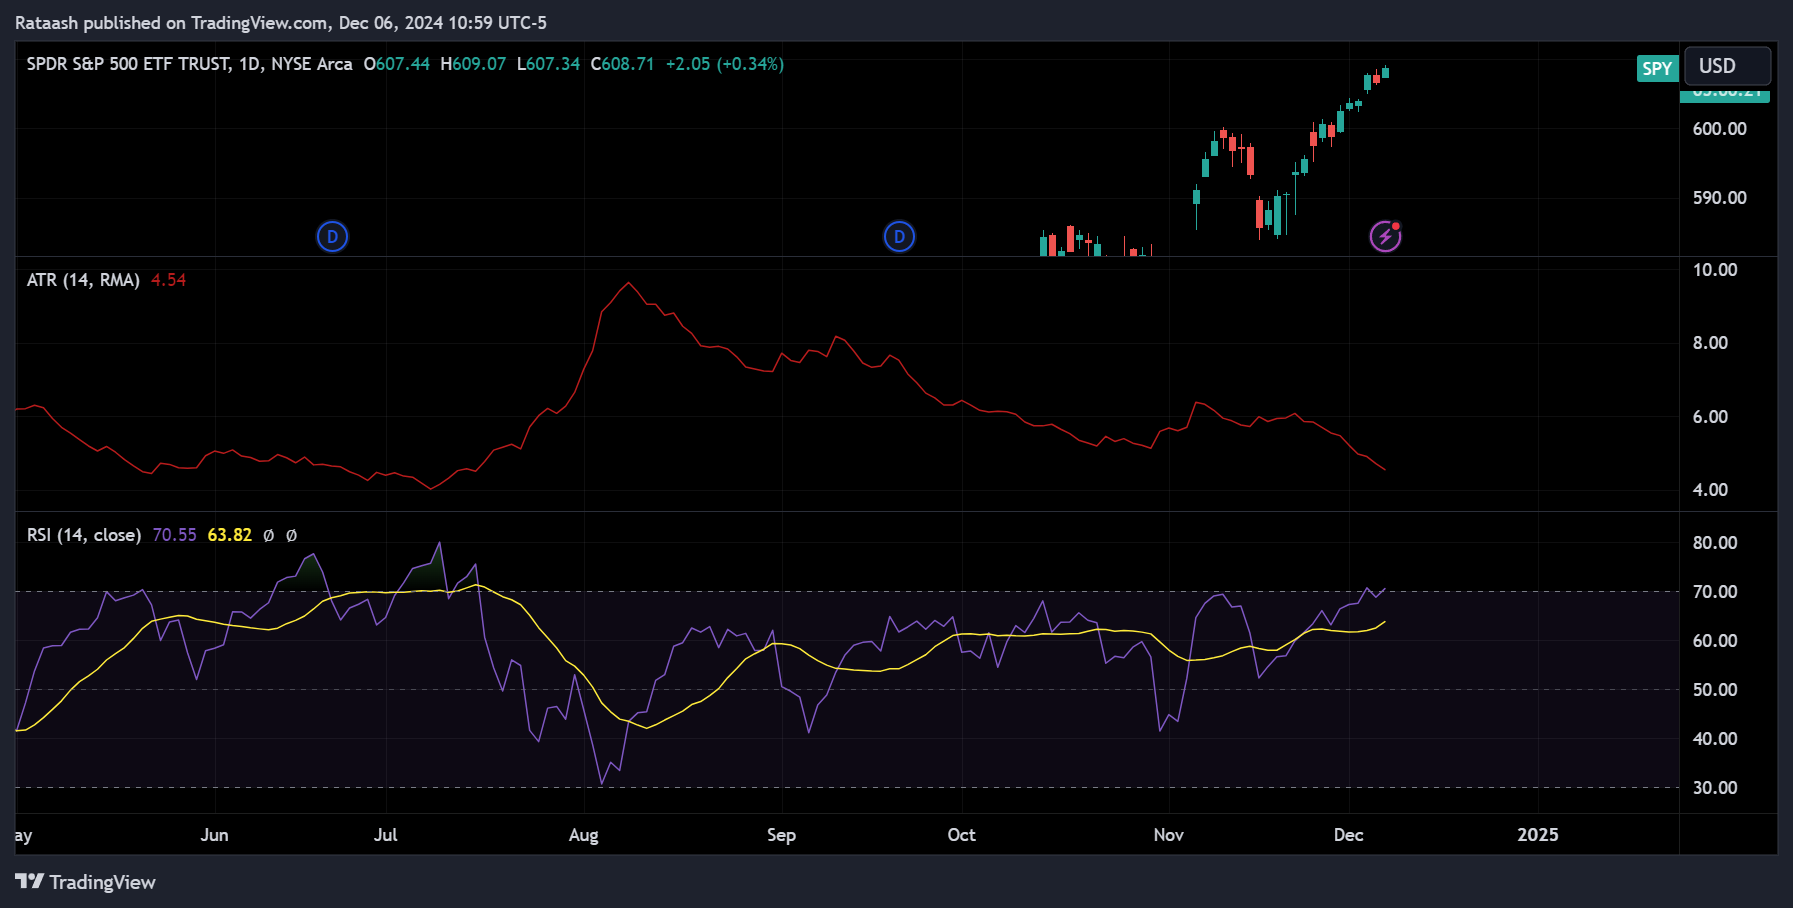This screenshot has width=1793, height=908.
Task: Click the 590.00 price axis label
Action: [1719, 198]
